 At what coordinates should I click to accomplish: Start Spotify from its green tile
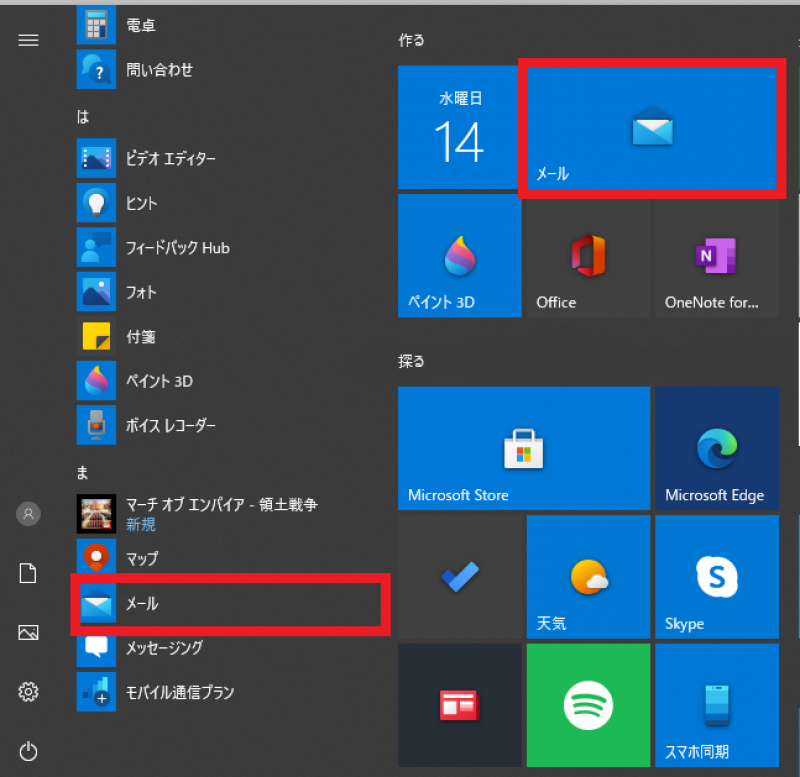point(588,704)
